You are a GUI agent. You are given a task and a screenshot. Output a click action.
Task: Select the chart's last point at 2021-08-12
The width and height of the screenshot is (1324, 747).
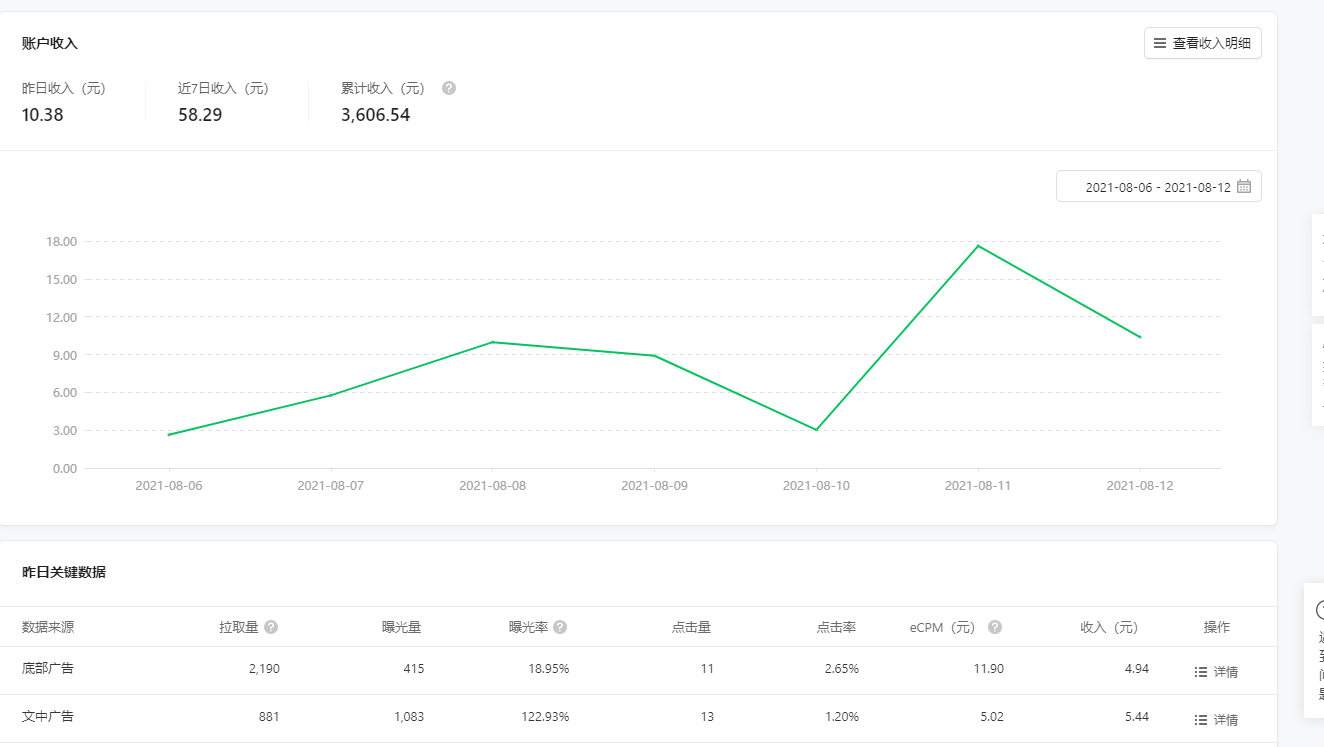click(1140, 337)
